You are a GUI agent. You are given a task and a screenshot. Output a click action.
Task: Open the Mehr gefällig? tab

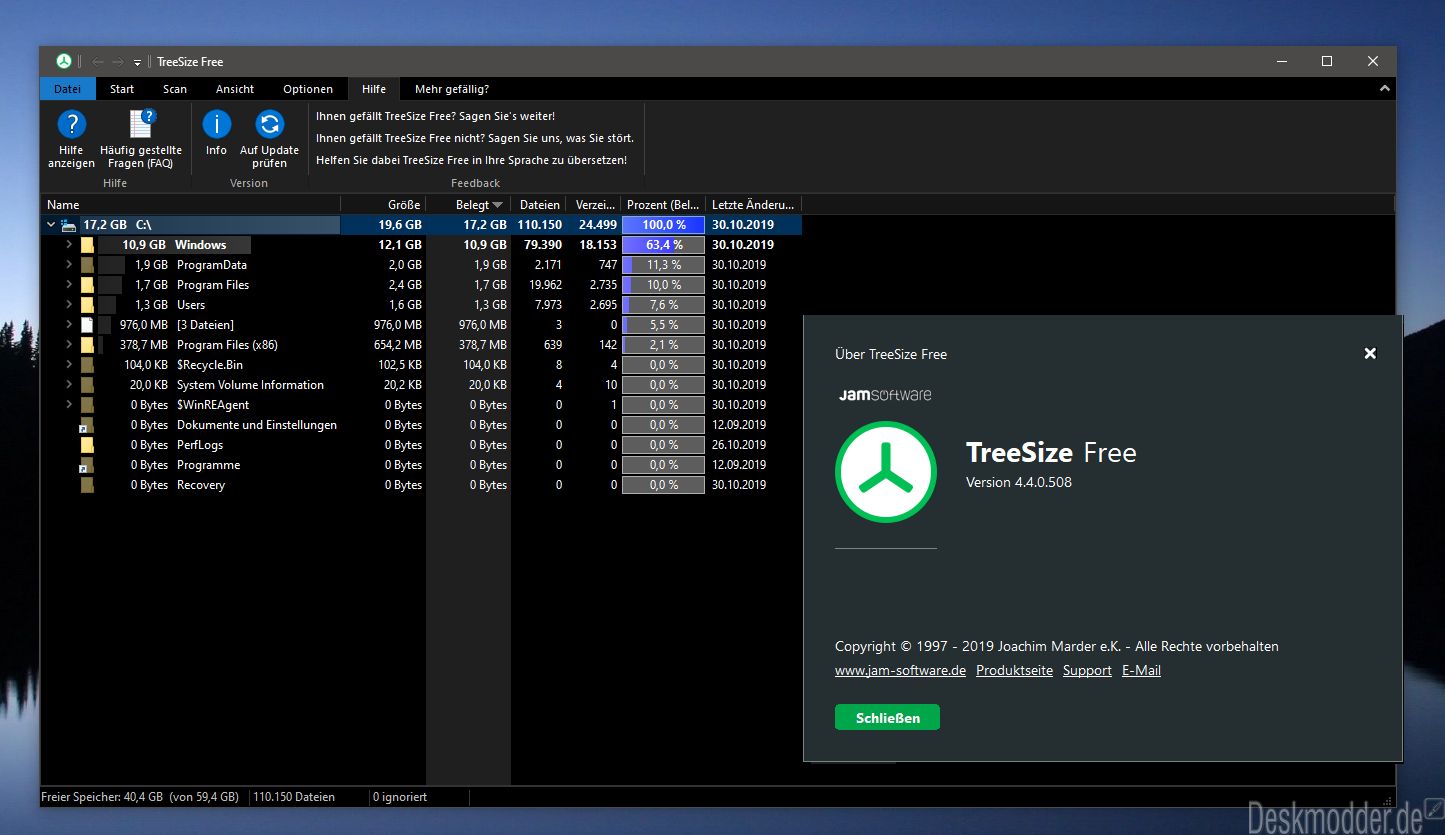(452, 89)
